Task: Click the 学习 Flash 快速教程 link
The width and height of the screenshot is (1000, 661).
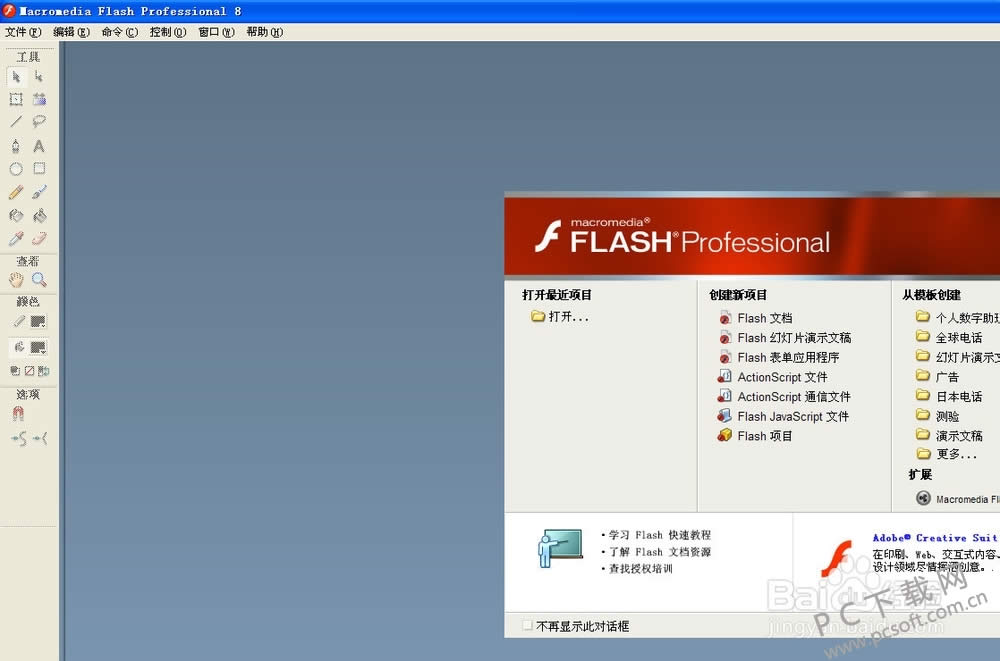Action: coord(660,535)
